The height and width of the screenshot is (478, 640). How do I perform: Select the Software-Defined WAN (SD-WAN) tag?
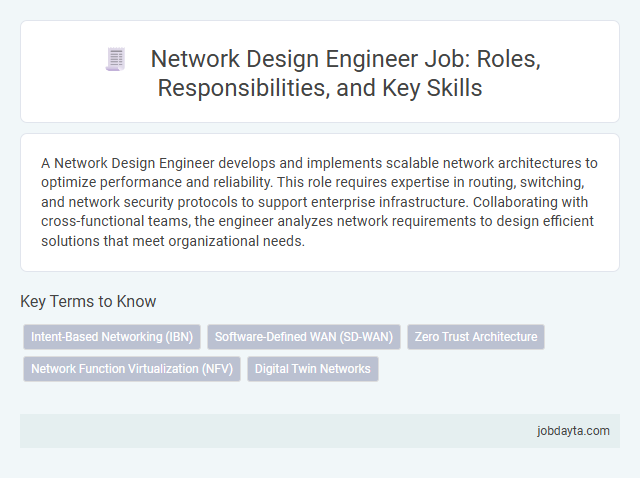[x=304, y=337]
